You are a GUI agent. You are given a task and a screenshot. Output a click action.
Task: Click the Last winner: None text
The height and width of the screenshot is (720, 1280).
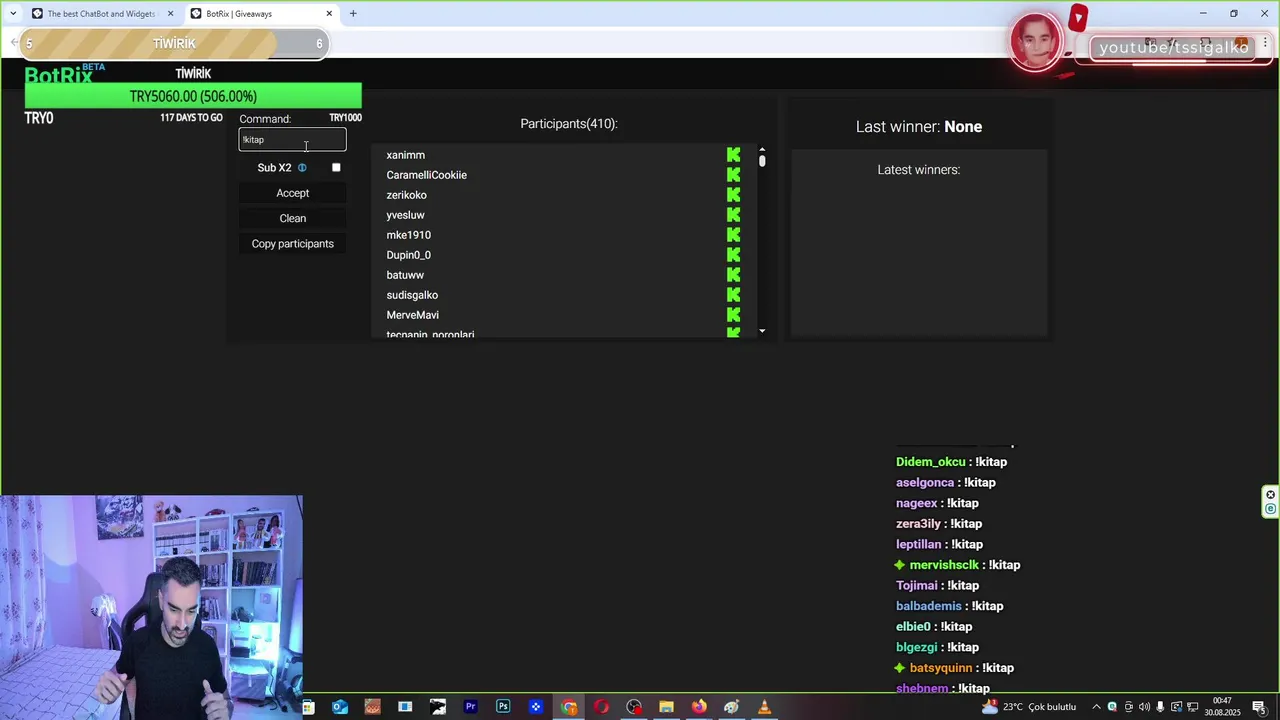point(919,127)
